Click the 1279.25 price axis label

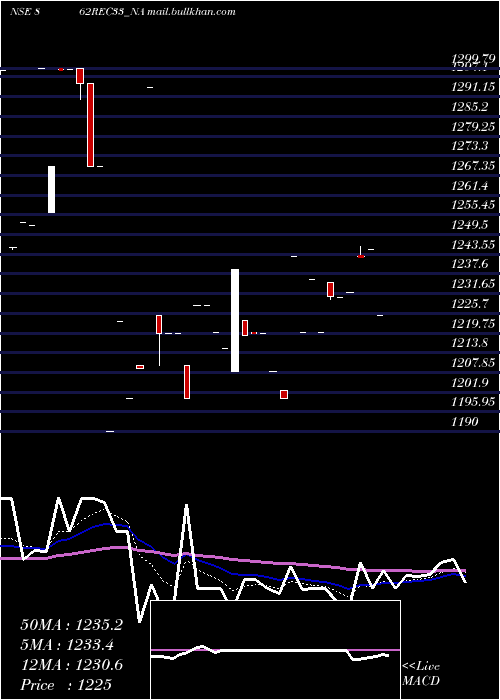pos(473,126)
